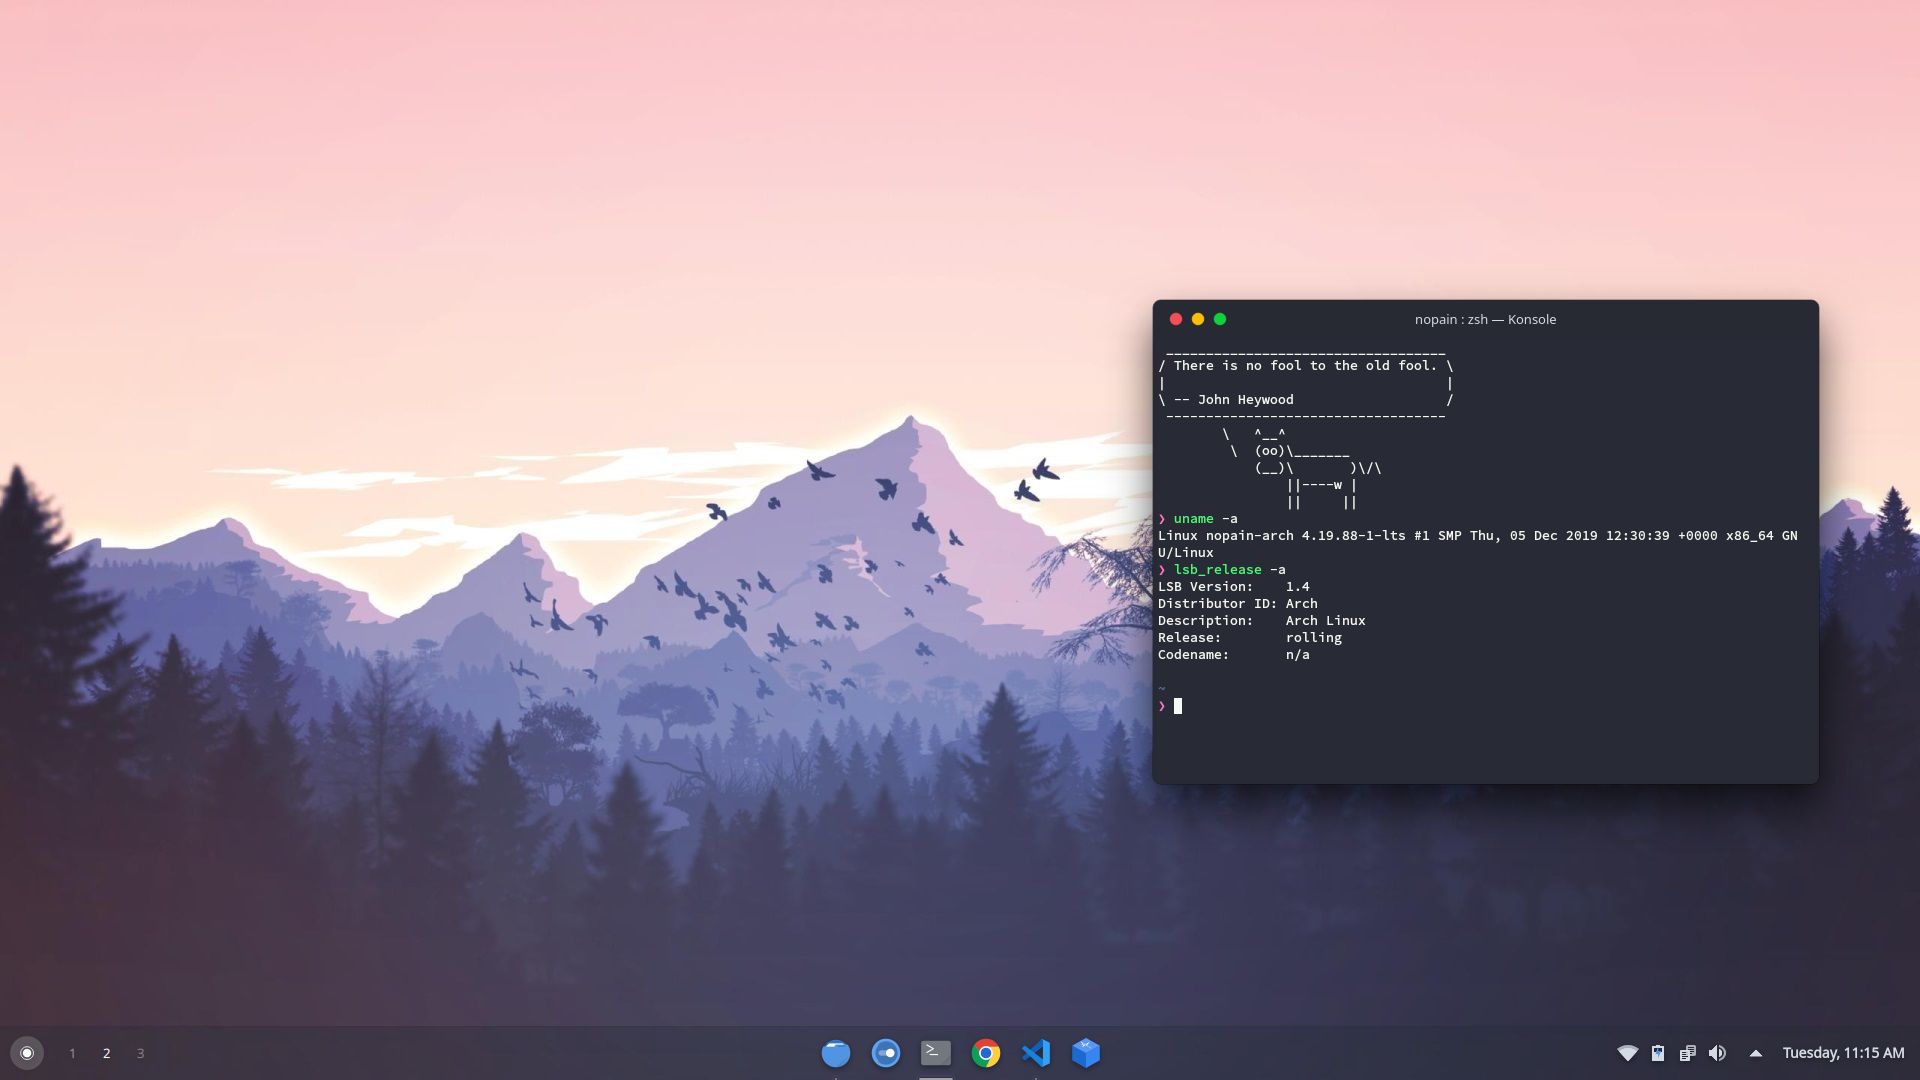Open the blue cube application icon
Screen dimensions: 1920x1080
[1086, 1053]
